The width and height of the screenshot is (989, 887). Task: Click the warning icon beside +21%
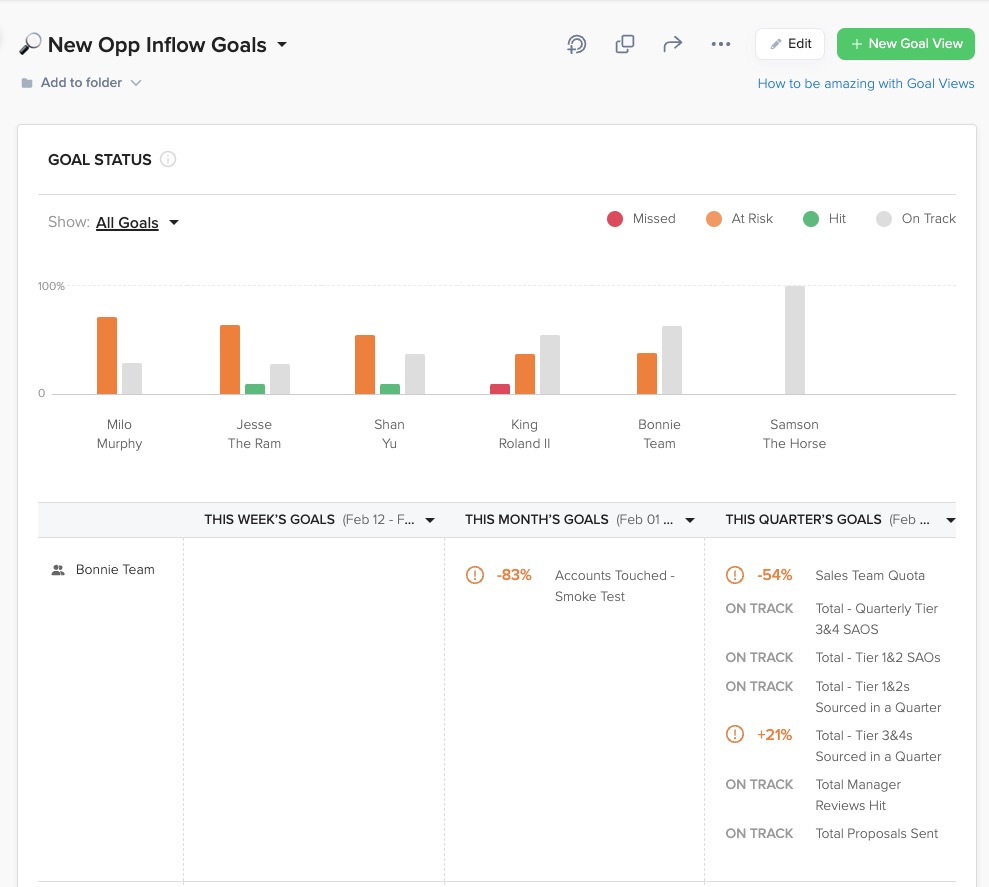point(735,734)
